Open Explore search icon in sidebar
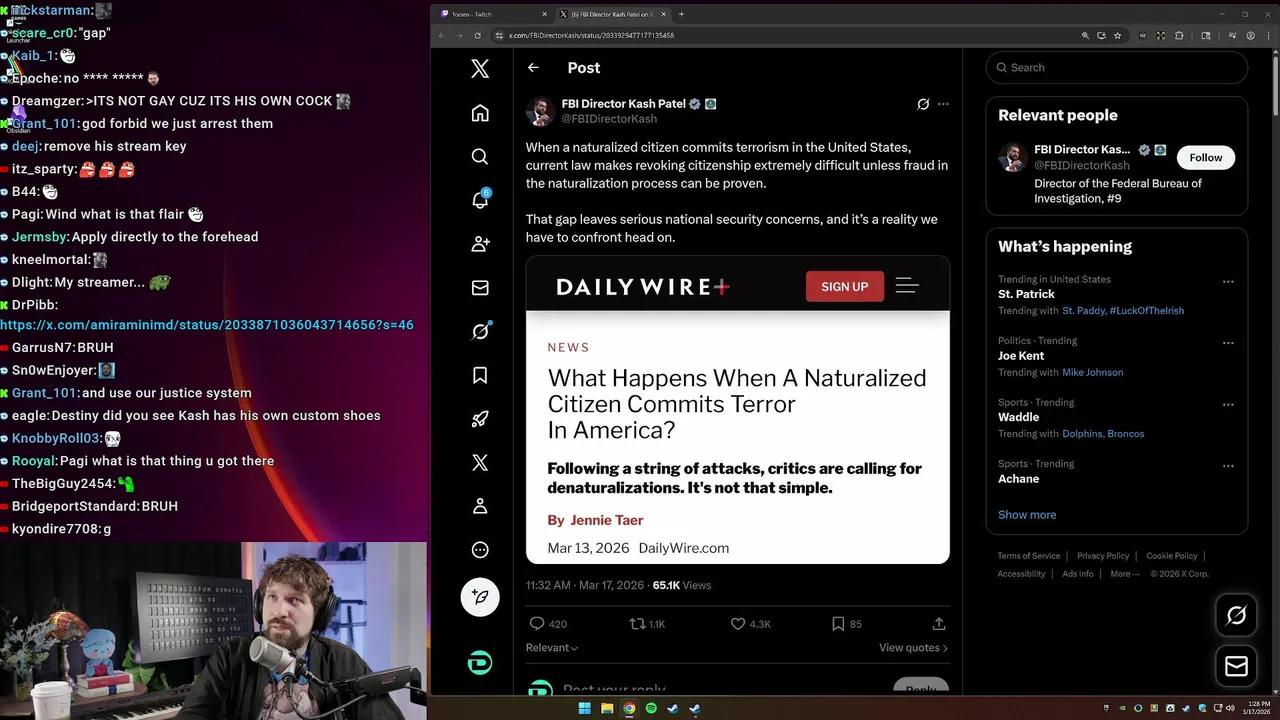This screenshot has height=720, width=1280. [x=480, y=157]
